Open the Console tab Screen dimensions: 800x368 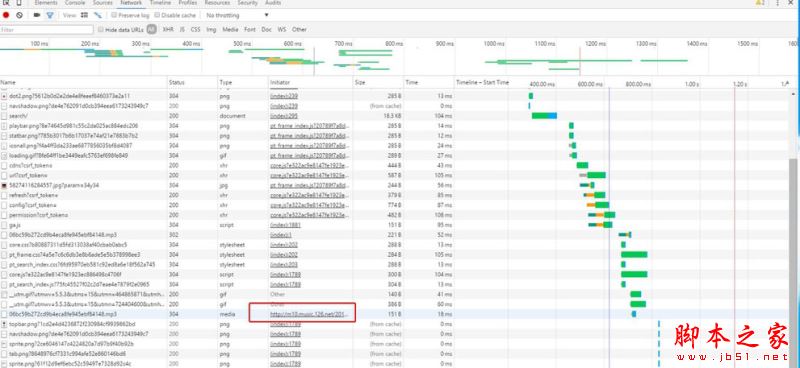[x=75, y=3]
